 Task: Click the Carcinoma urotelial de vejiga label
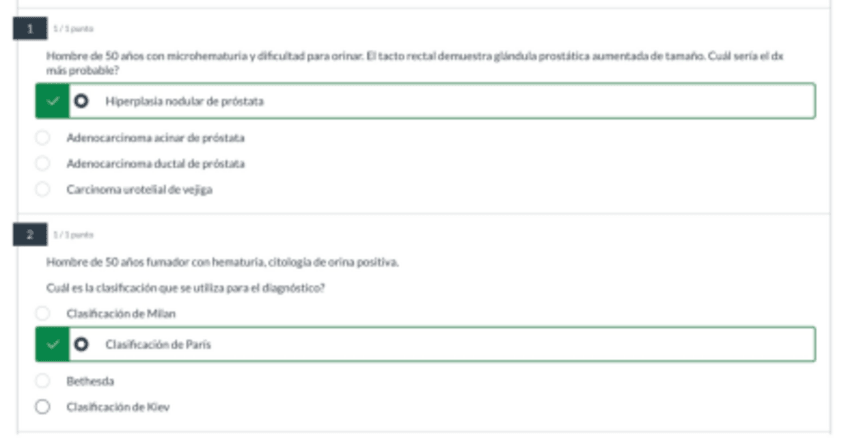[x=139, y=188]
